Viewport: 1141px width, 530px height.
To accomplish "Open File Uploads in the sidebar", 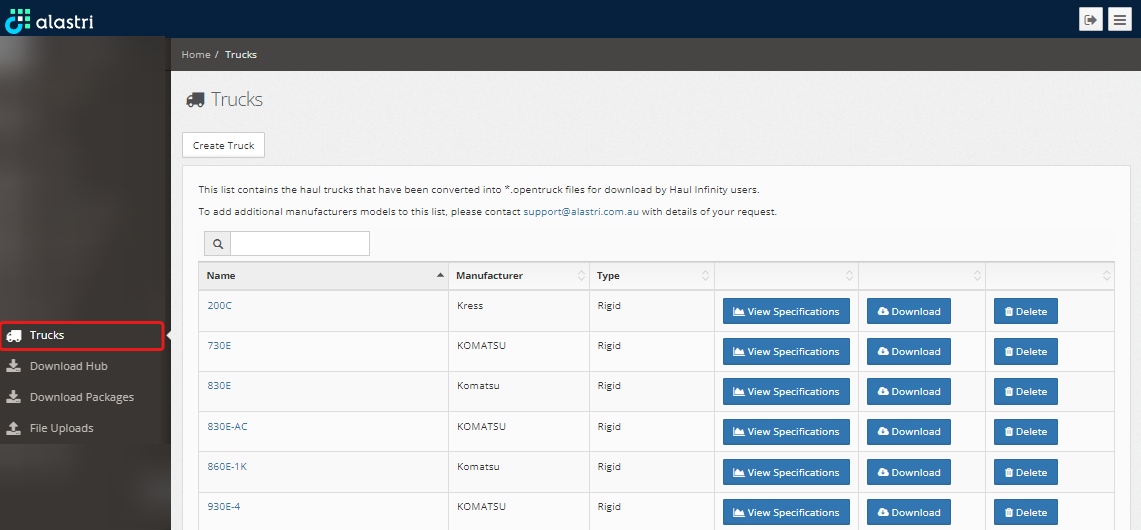I will (61, 429).
